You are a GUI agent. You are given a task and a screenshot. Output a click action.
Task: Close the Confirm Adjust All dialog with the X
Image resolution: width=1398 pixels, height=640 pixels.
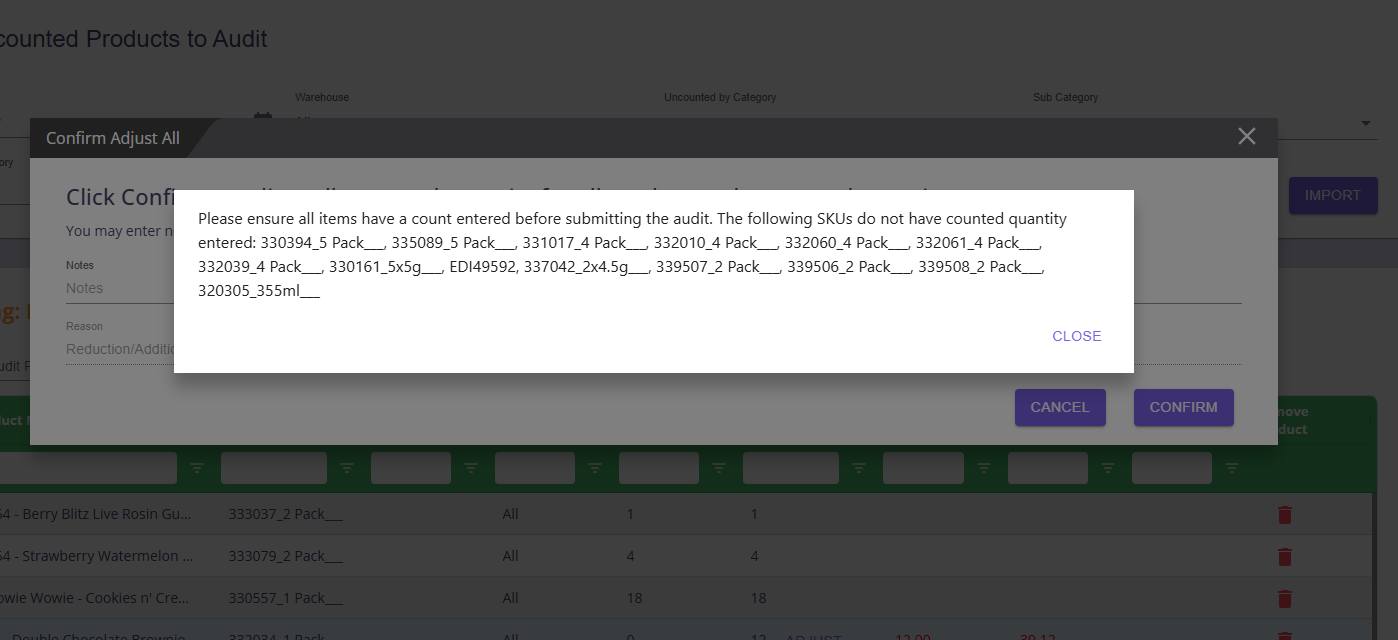1246,136
